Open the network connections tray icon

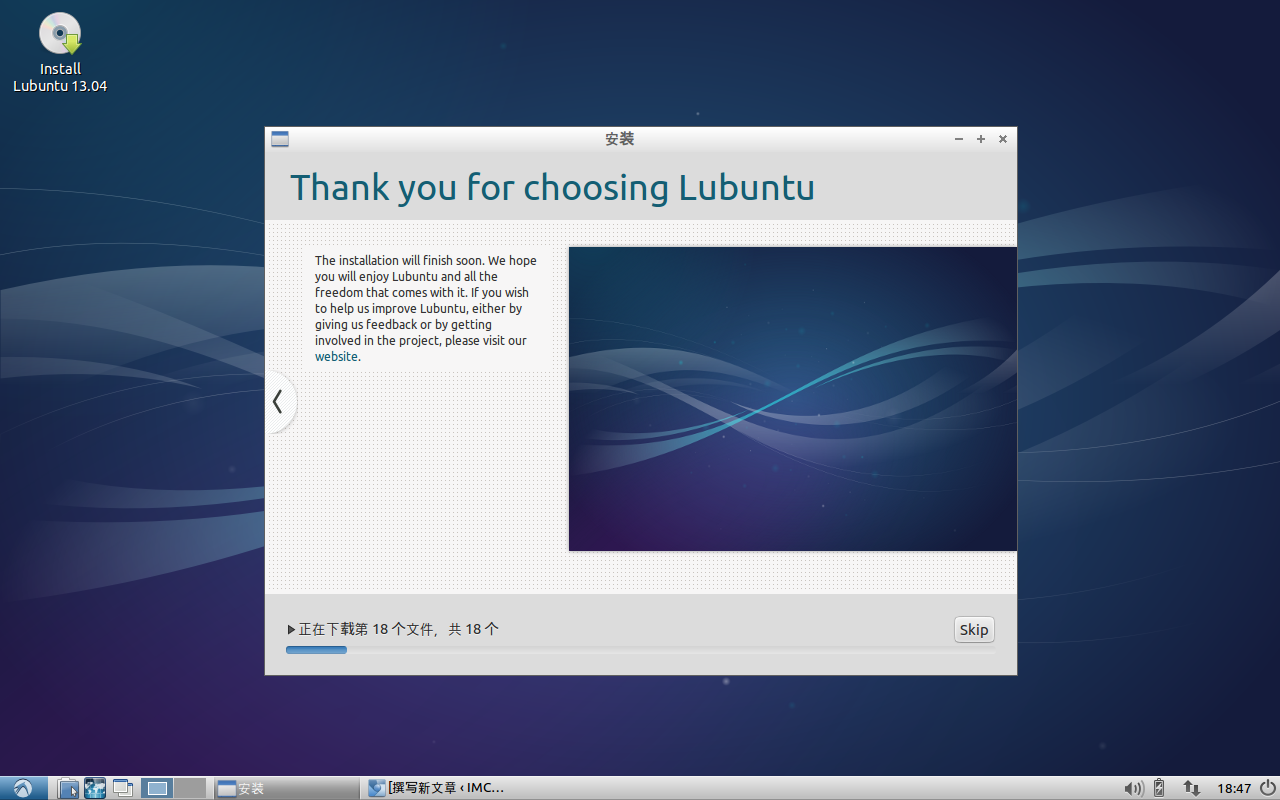[x=1191, y=788]
